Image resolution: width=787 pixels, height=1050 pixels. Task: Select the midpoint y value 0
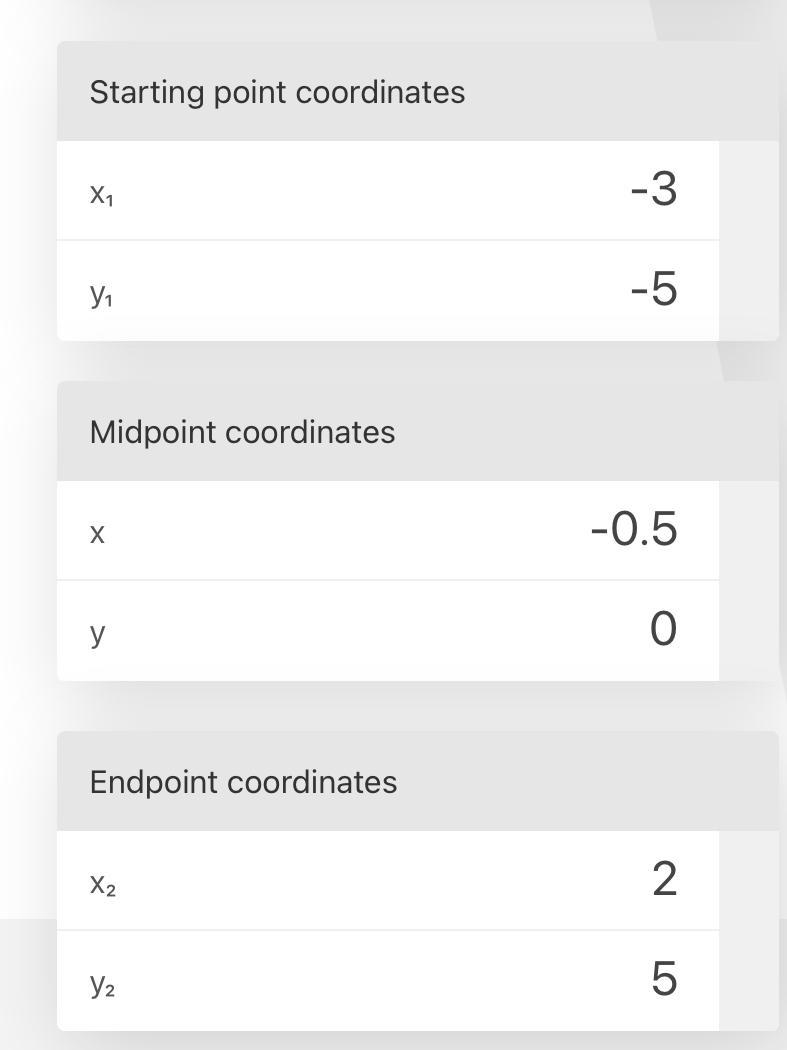coord(663,630)
